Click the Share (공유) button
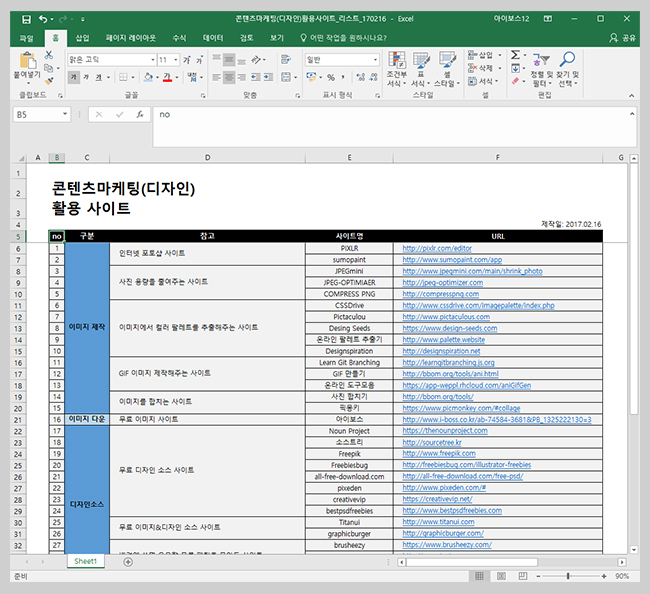This screenshot has width=650, height=594. [x=622, y=38]
